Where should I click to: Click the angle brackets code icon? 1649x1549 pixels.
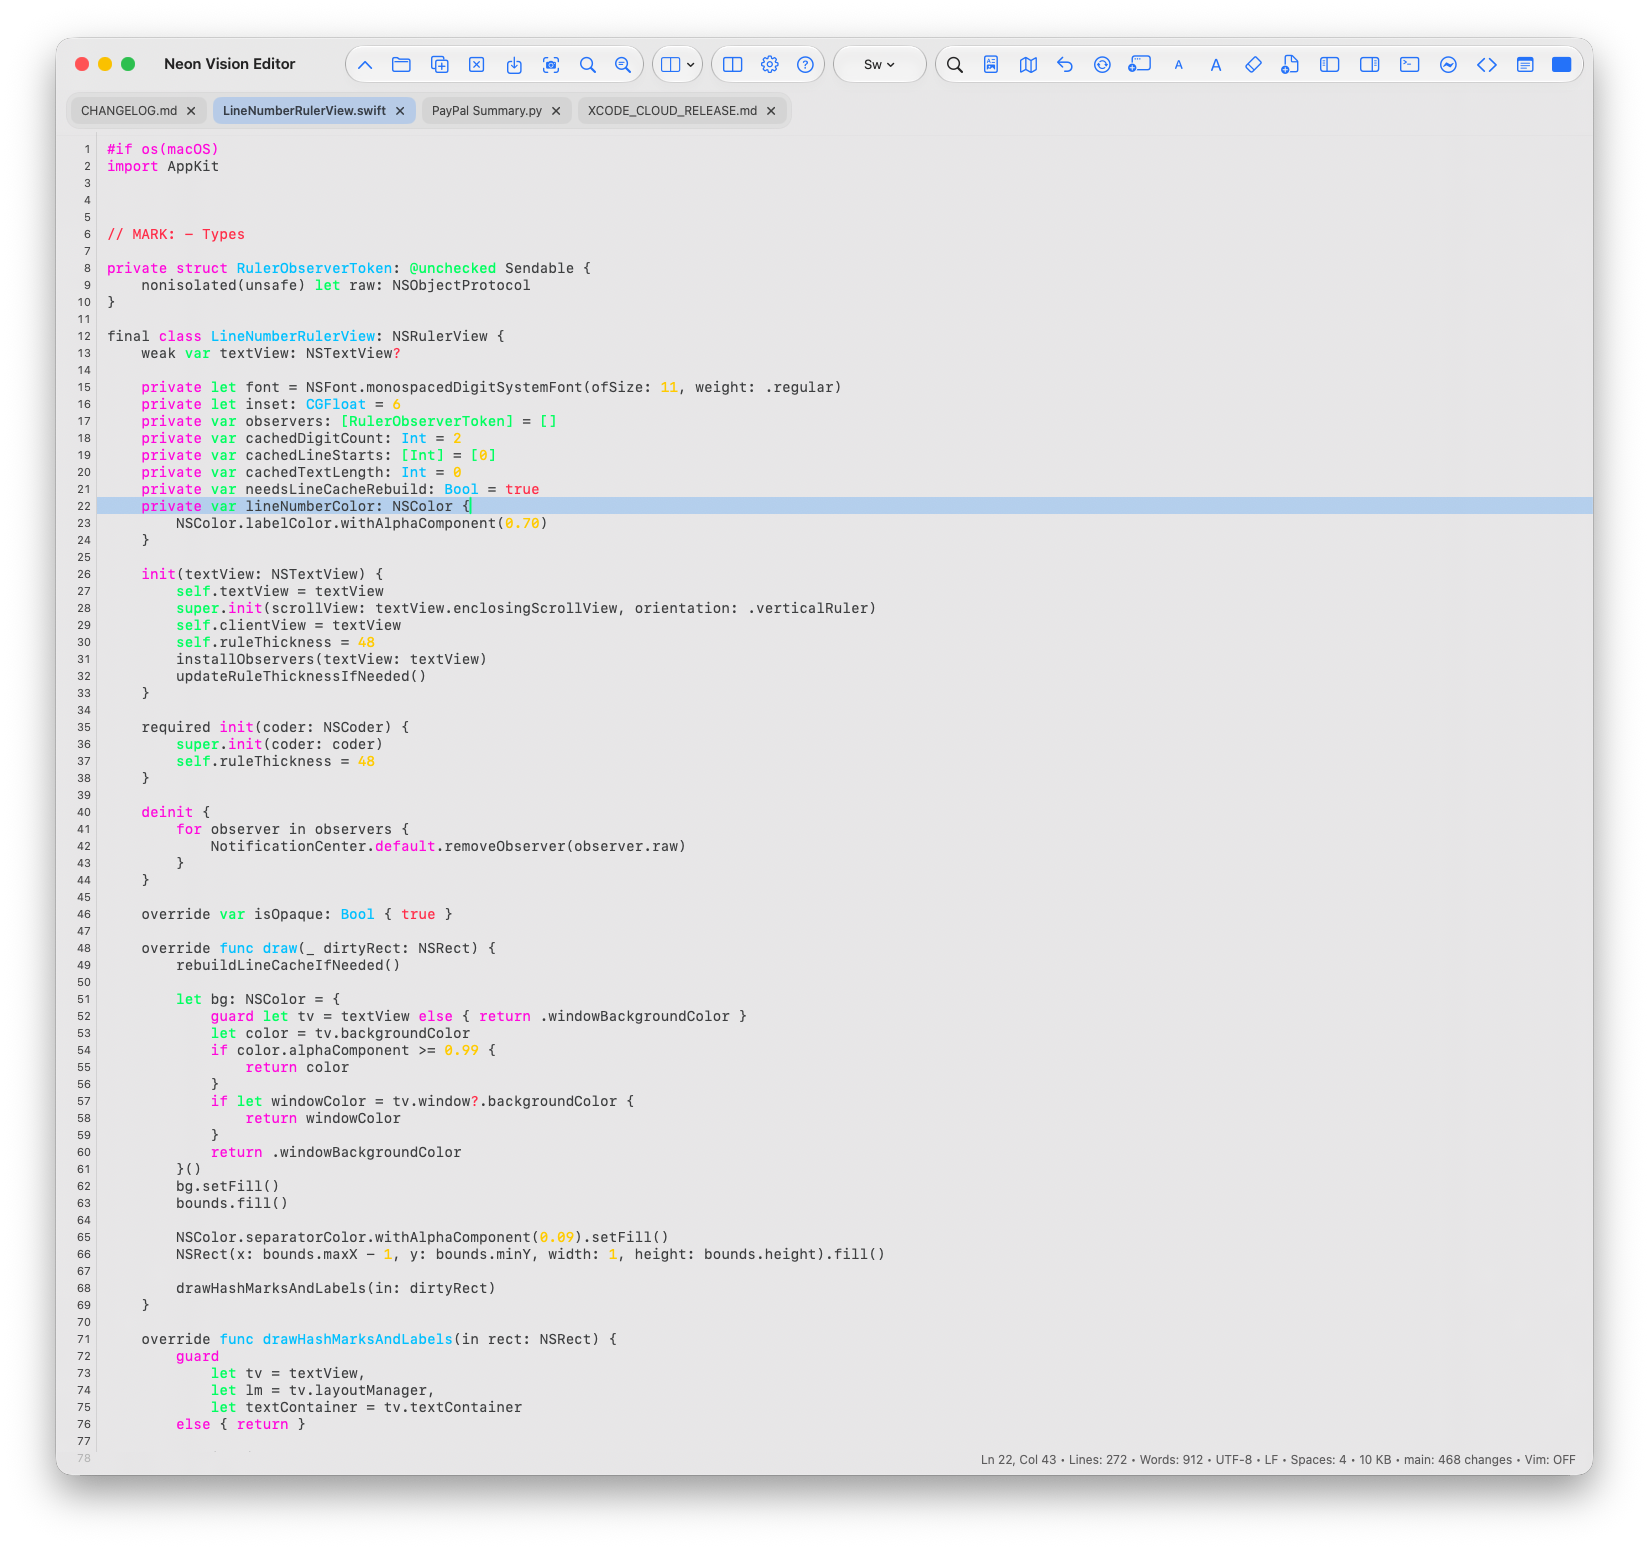(1487, 65)
